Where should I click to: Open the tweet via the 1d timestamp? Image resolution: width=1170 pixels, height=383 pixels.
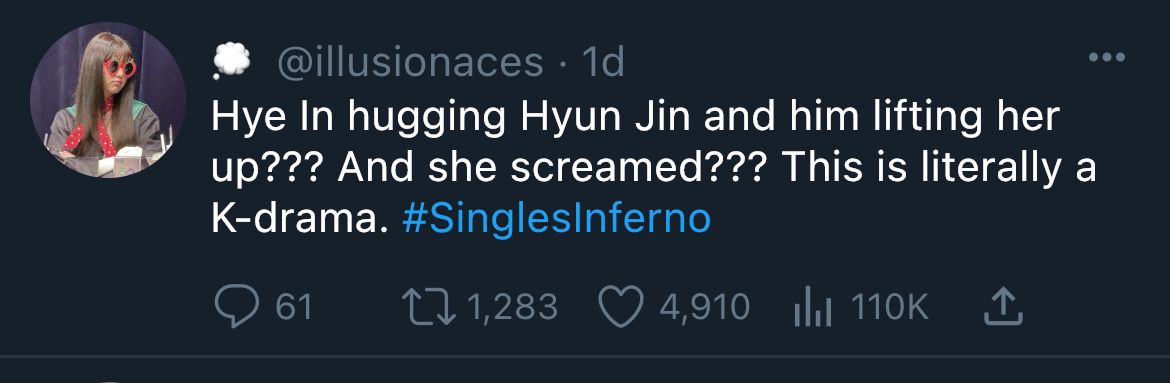[x=602, y=63]
